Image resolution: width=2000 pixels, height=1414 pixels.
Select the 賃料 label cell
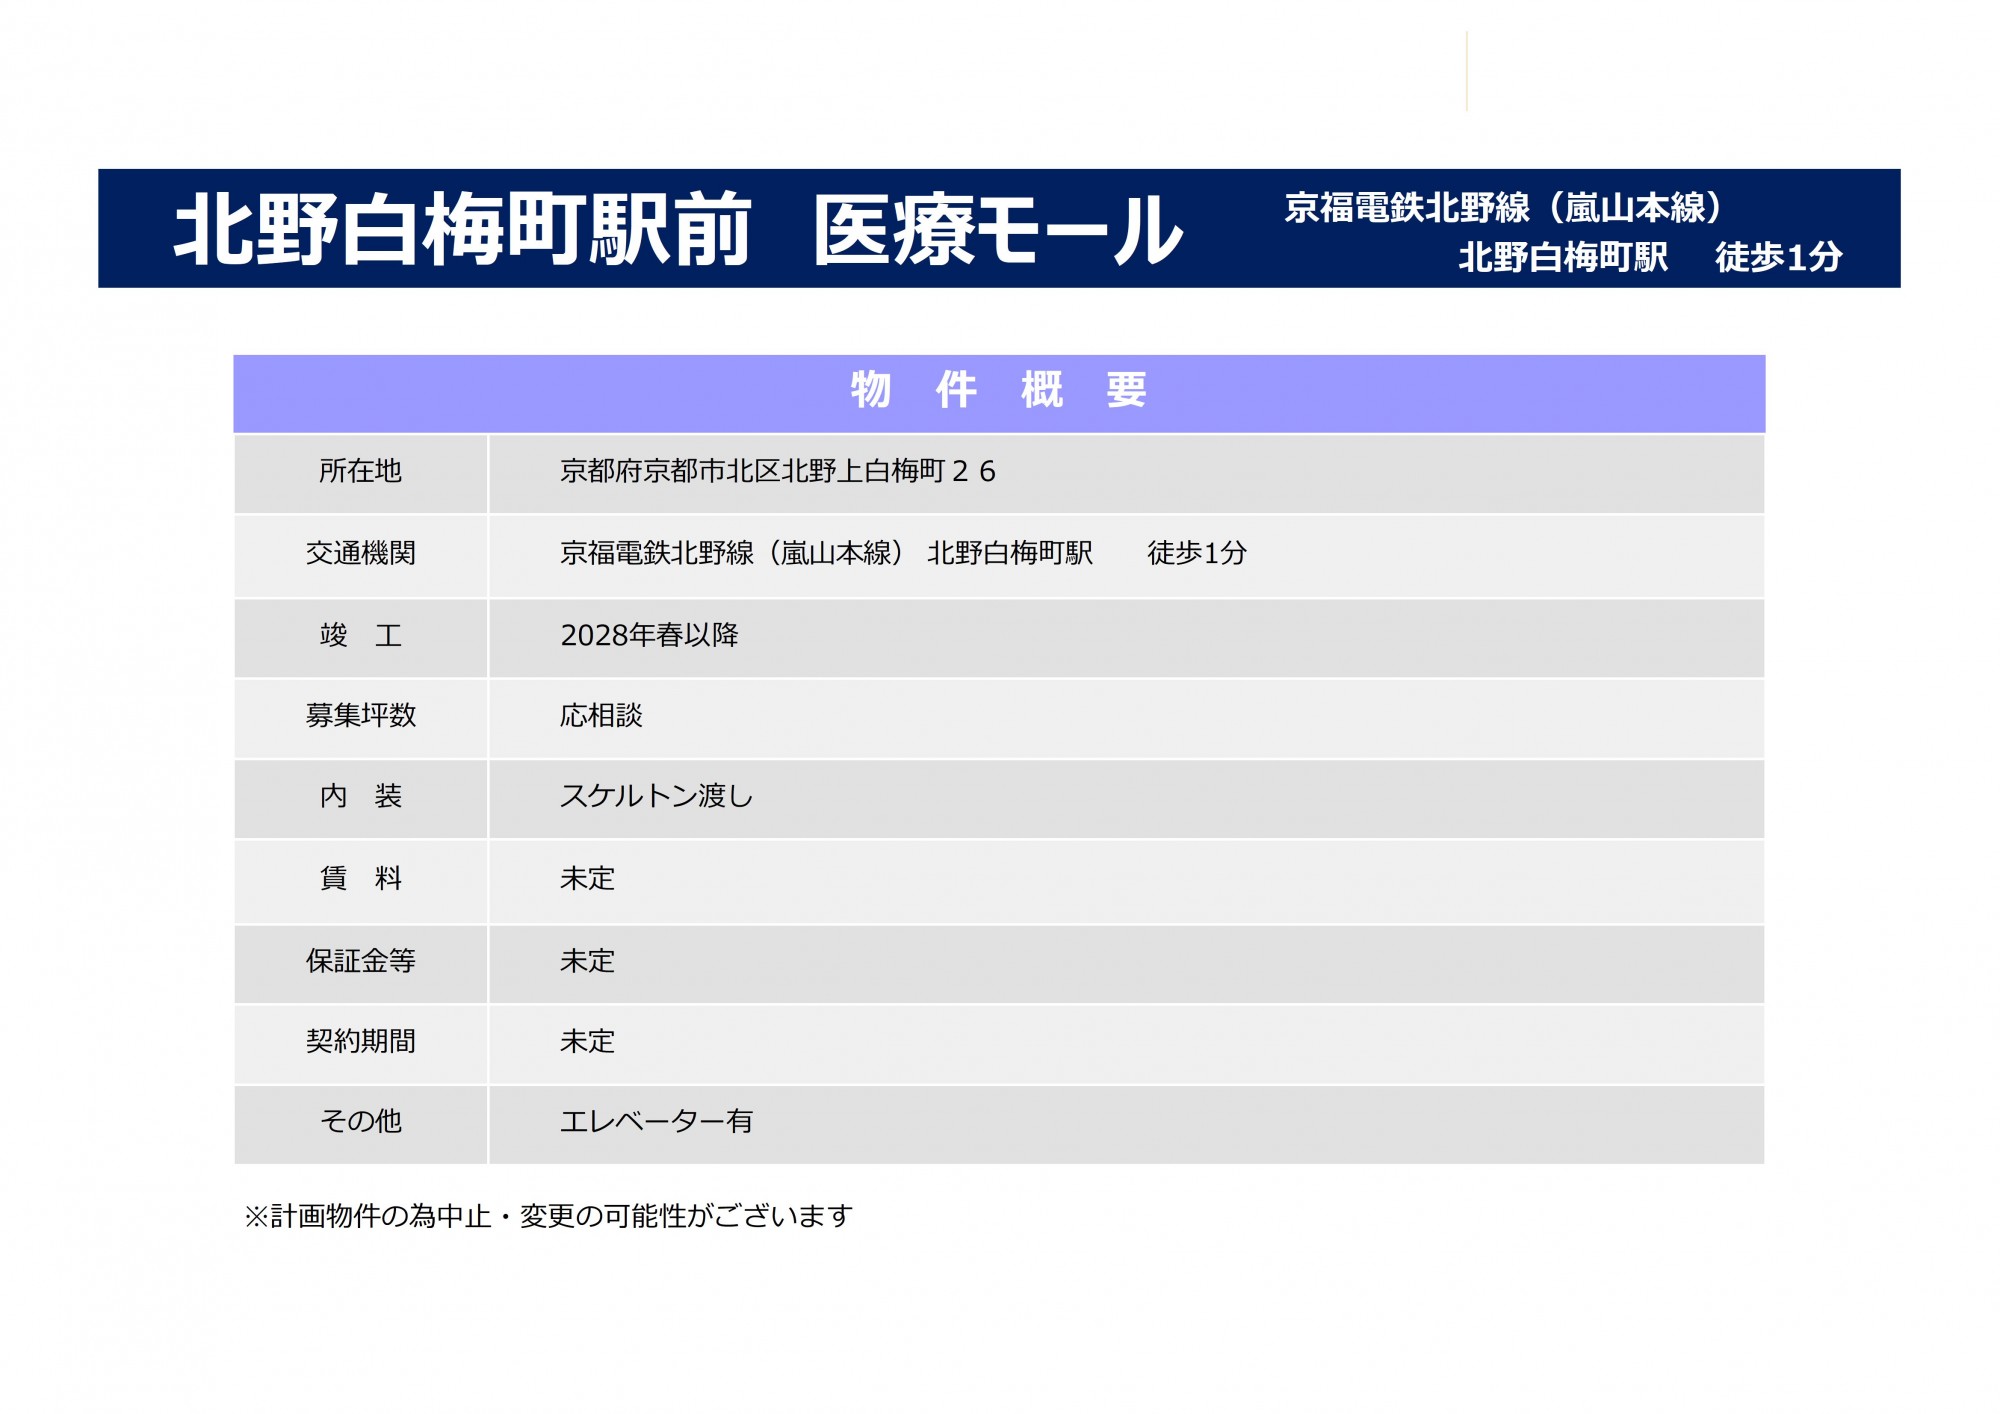click(x=360, y=878)
